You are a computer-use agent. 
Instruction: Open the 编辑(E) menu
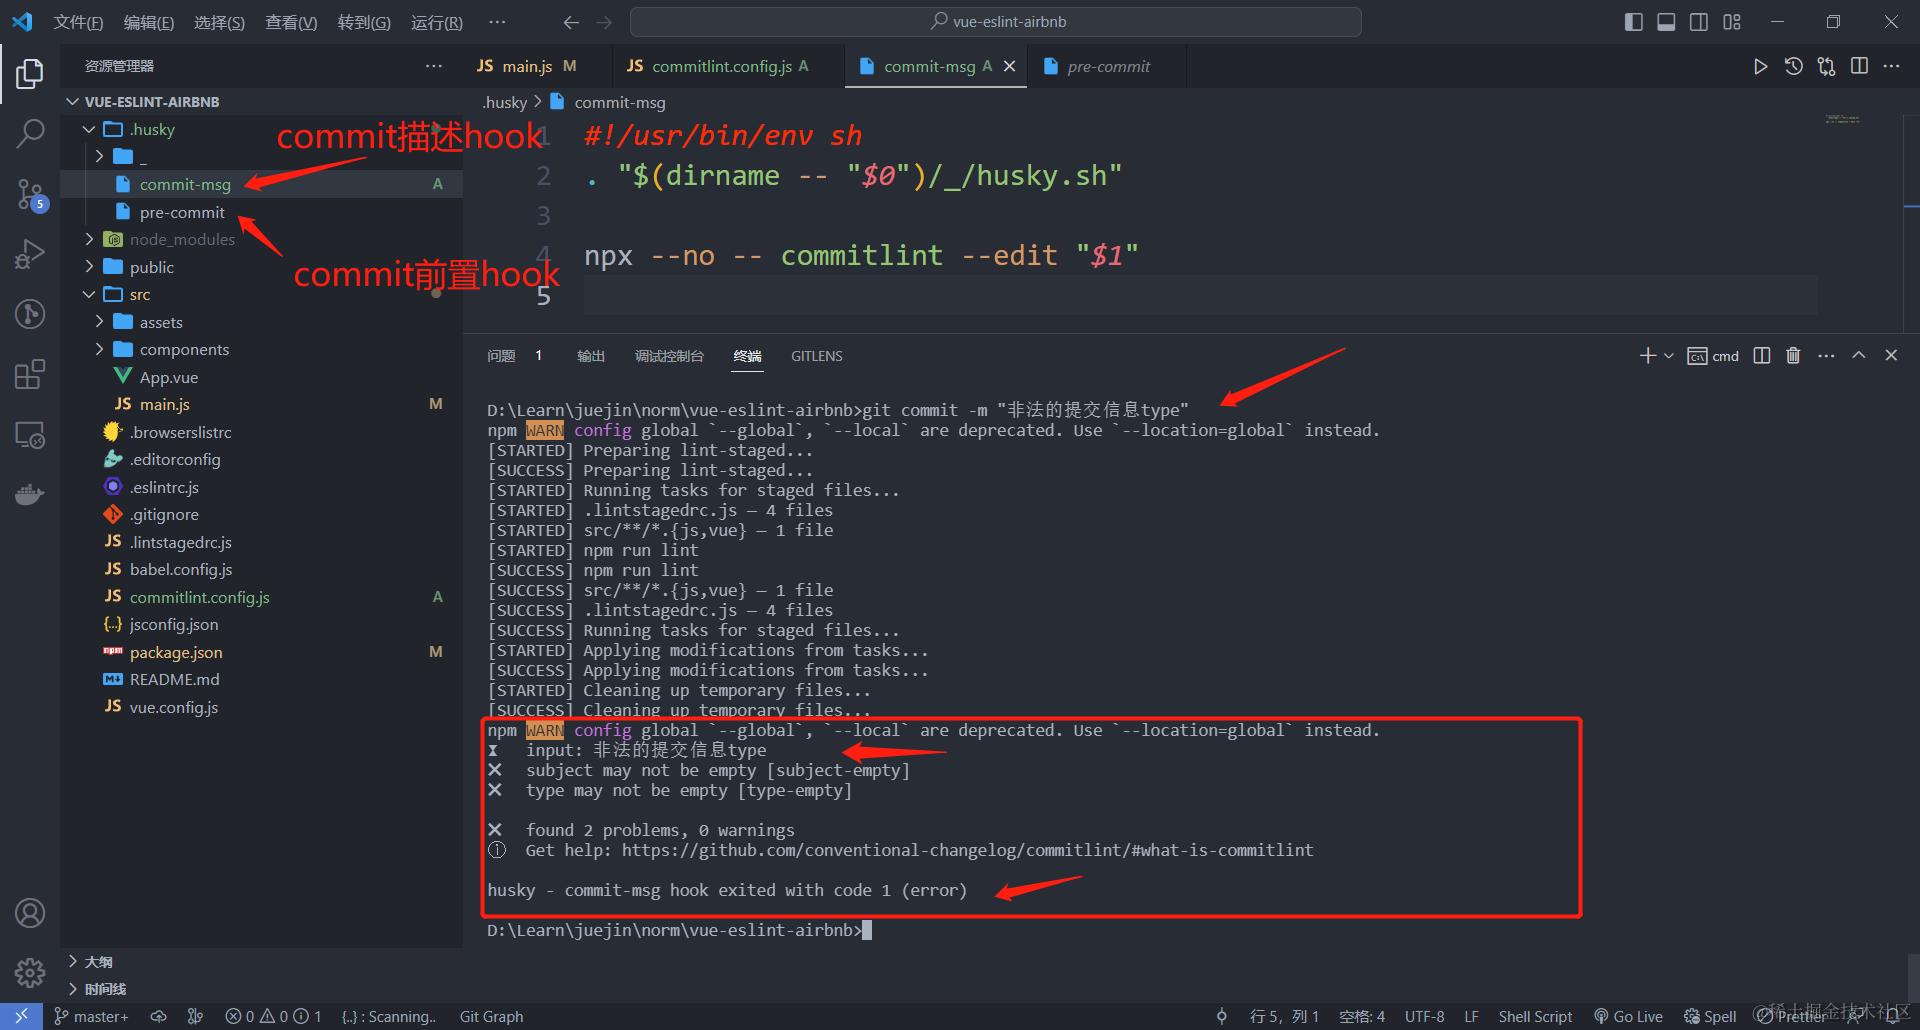click(149, 22)
